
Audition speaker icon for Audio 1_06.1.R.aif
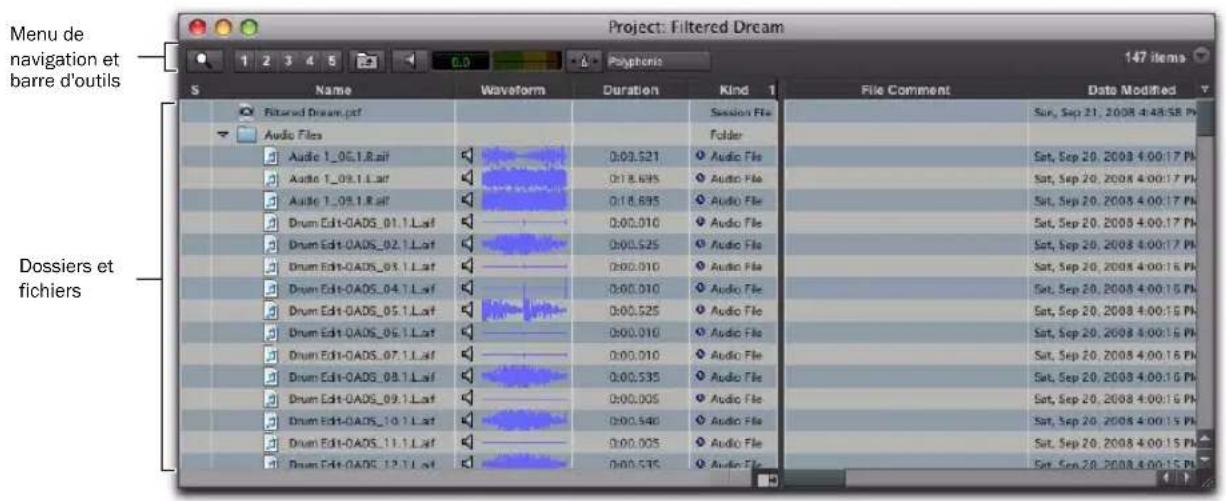click(467, 155)
